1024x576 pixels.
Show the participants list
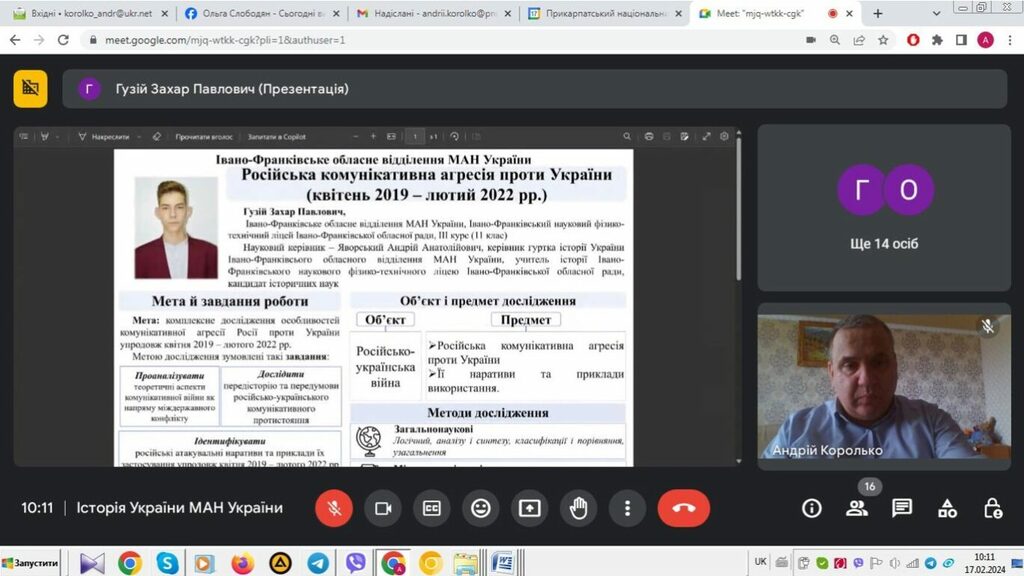coord(857,508)
